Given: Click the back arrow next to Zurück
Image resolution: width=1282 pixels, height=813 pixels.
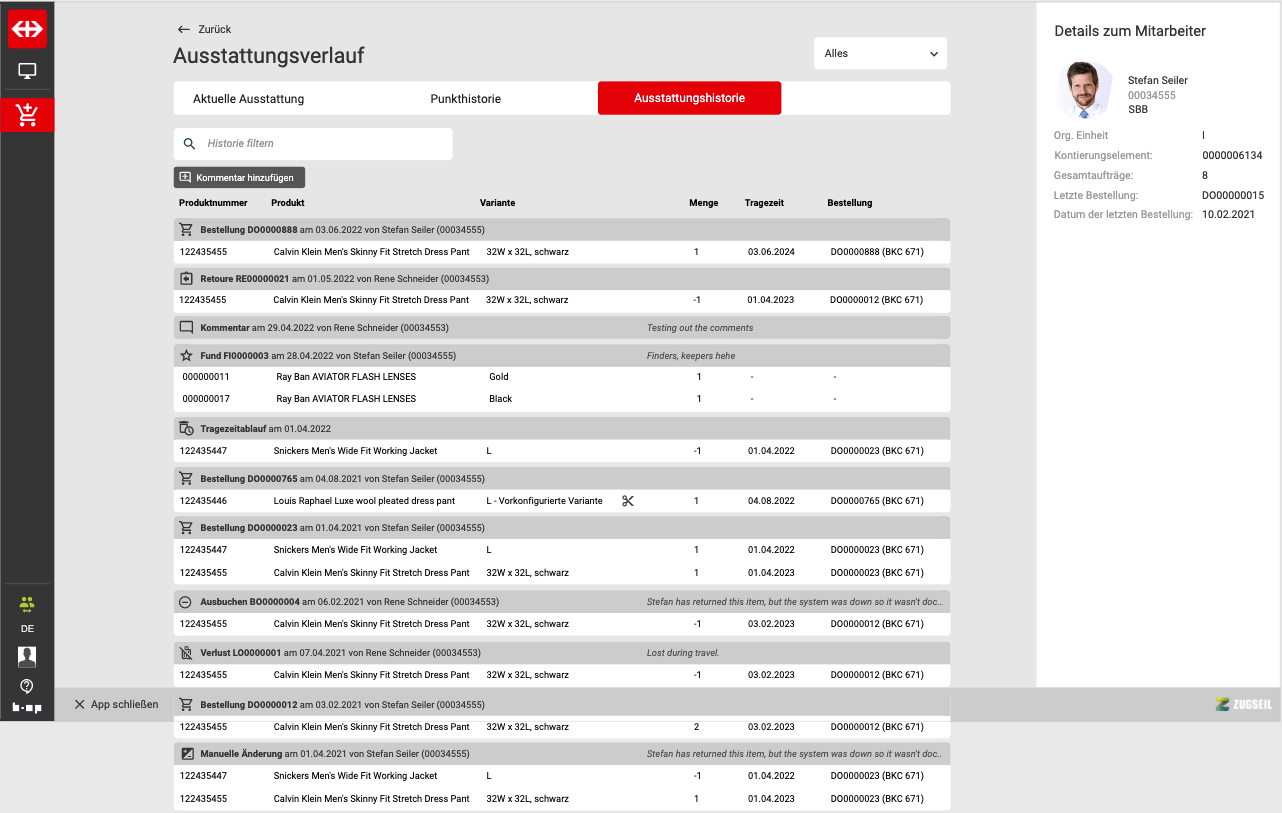Looking at the screenshot, I should click(x=183, y=29).
